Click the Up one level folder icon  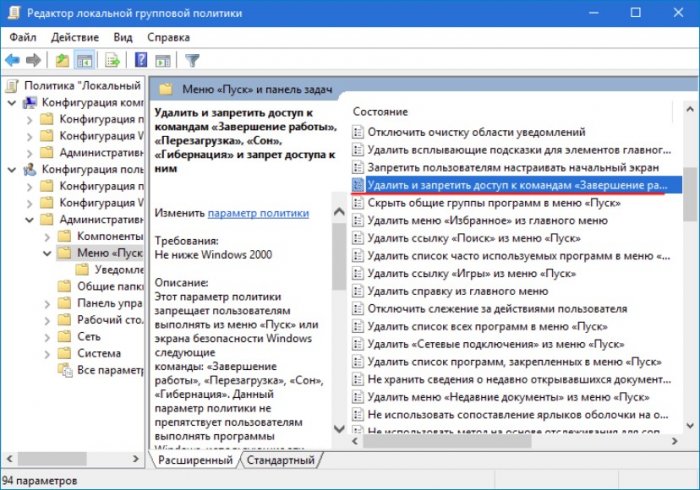[x=62, y=60]
